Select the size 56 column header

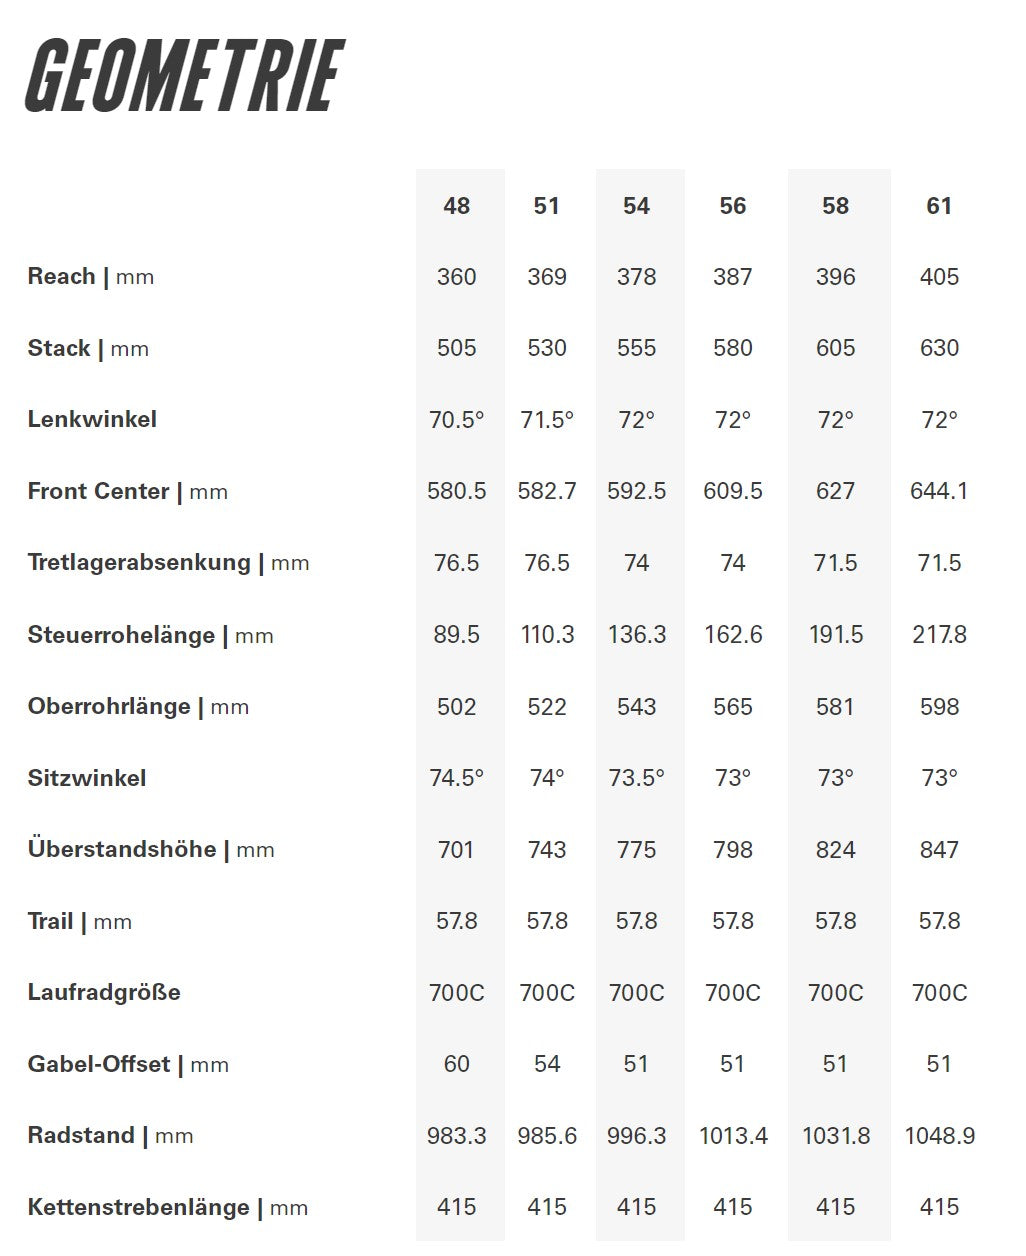coord(733,206)
